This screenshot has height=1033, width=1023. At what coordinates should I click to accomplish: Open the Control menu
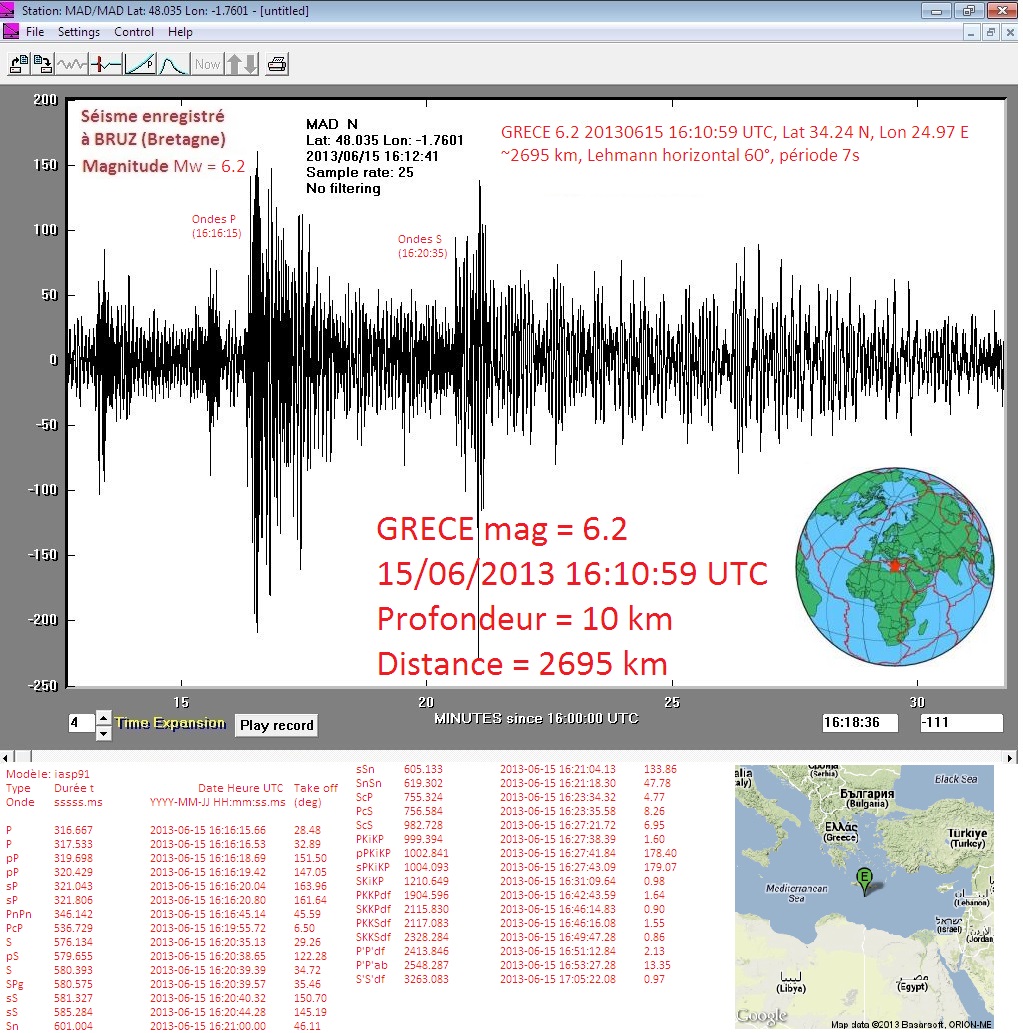tap(134, 32)
